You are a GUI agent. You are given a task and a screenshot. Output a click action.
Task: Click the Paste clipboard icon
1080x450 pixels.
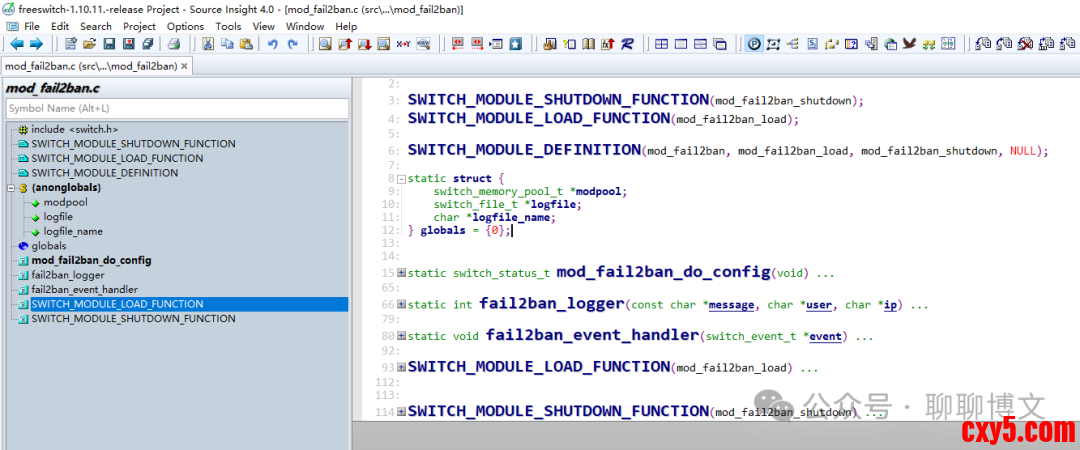point(246,44)
